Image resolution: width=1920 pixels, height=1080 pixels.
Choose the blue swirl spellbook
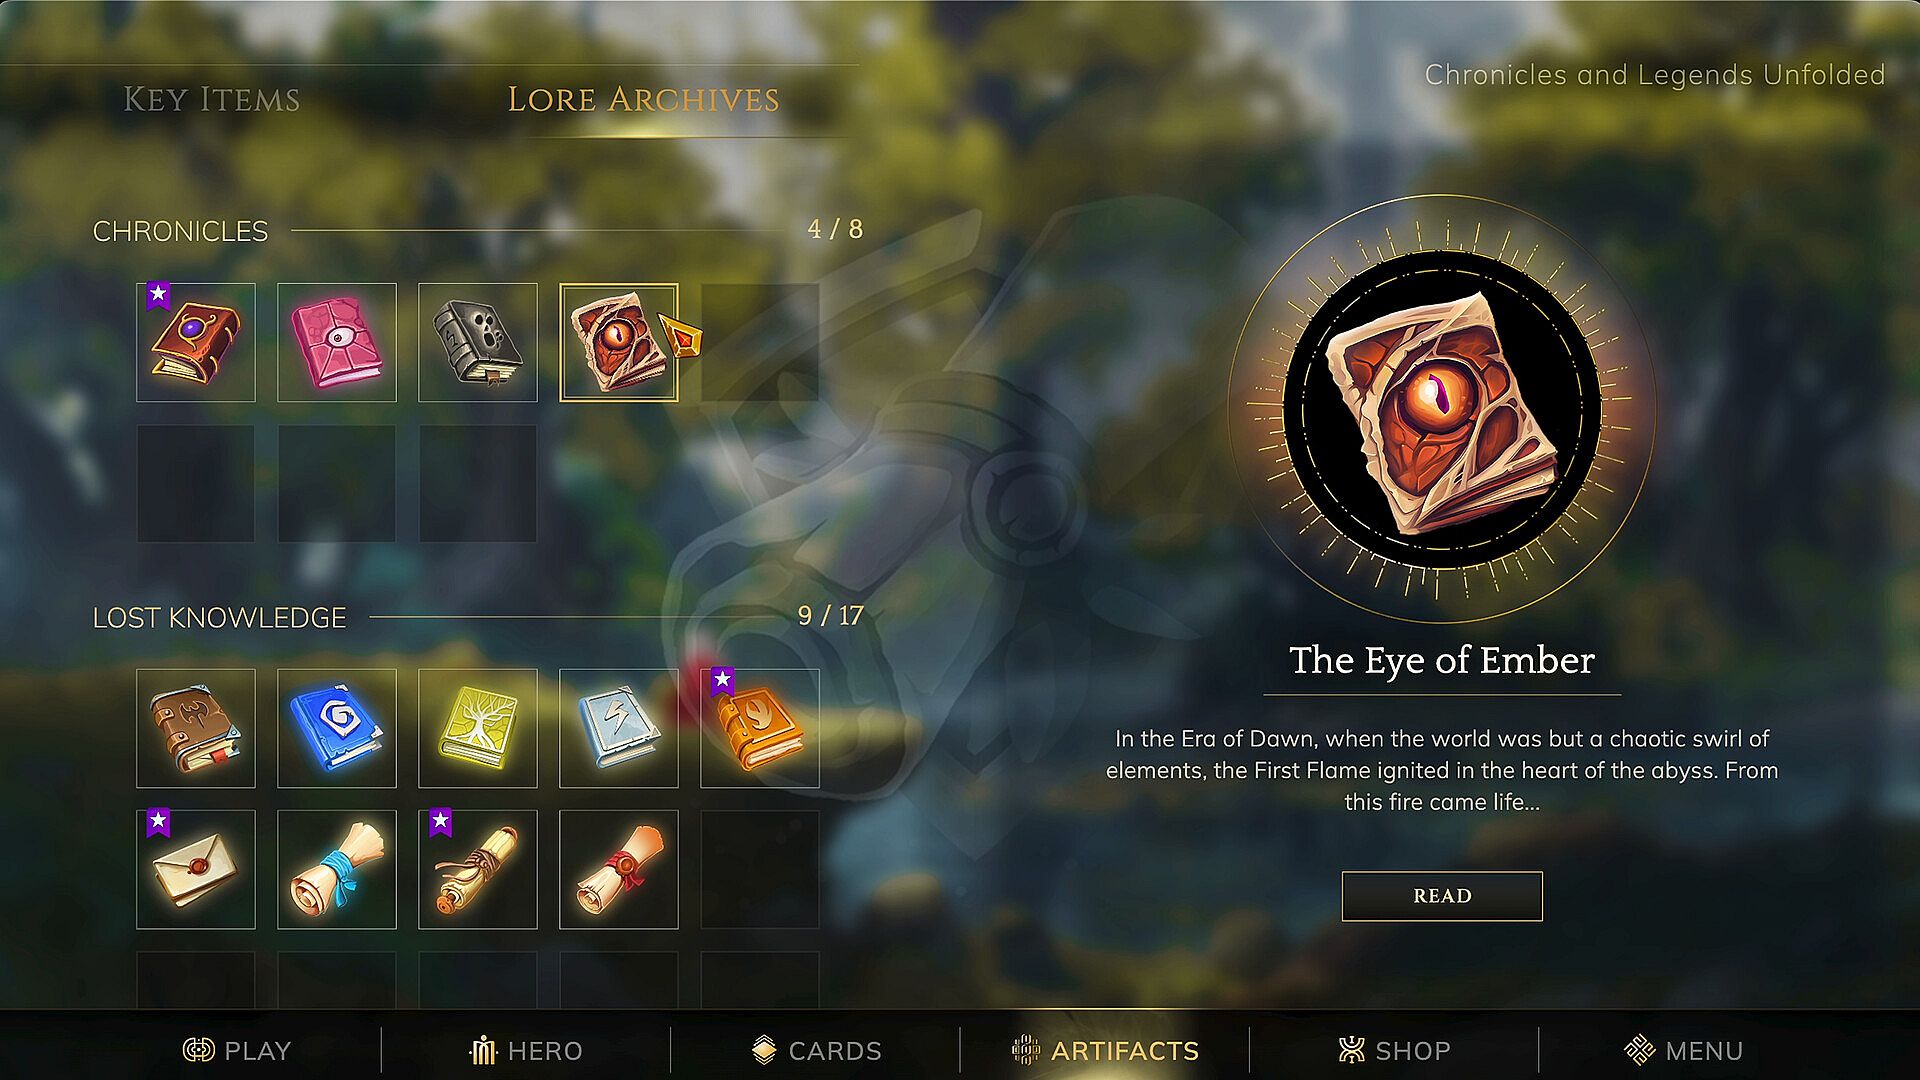[x=337, y=728]
